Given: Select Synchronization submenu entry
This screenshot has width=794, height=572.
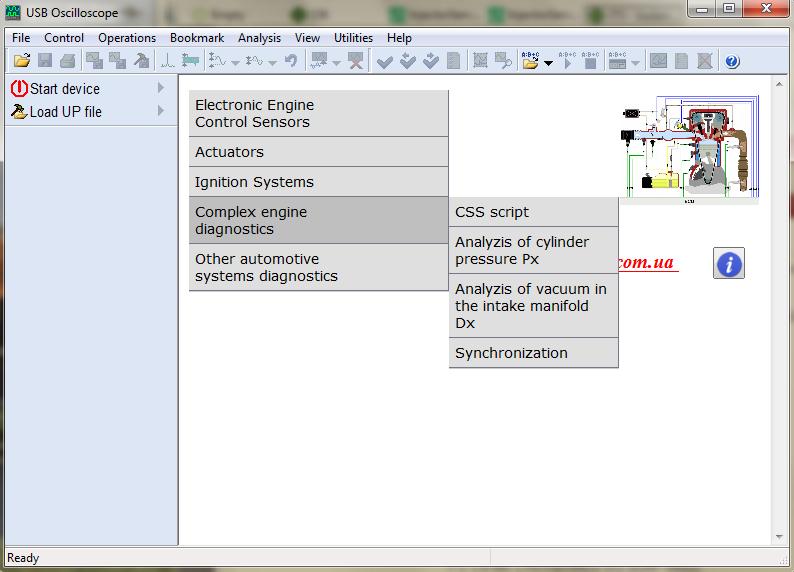Looking at the screenshot, I should click(533, 353).
